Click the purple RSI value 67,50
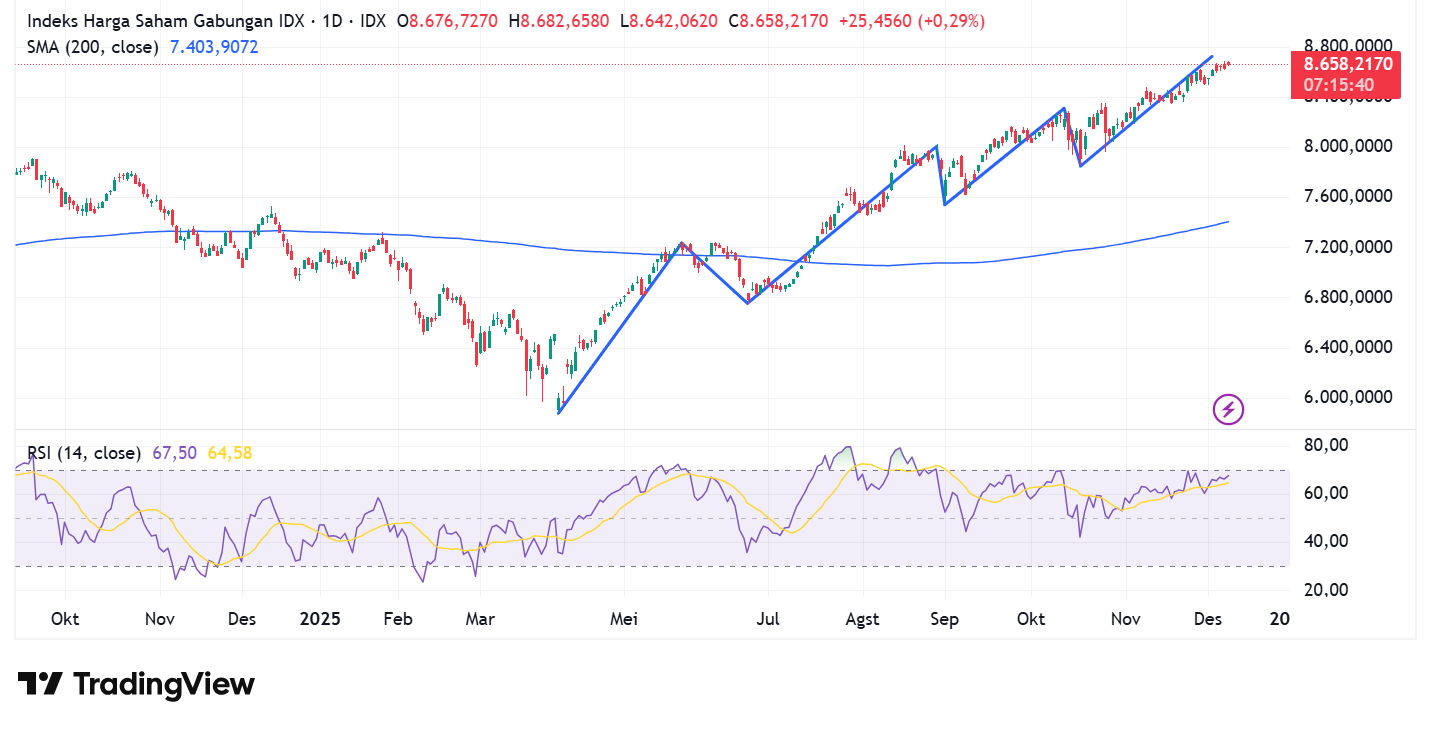Viewport: 1431px width, 729px height. click(x=177, y=453)
